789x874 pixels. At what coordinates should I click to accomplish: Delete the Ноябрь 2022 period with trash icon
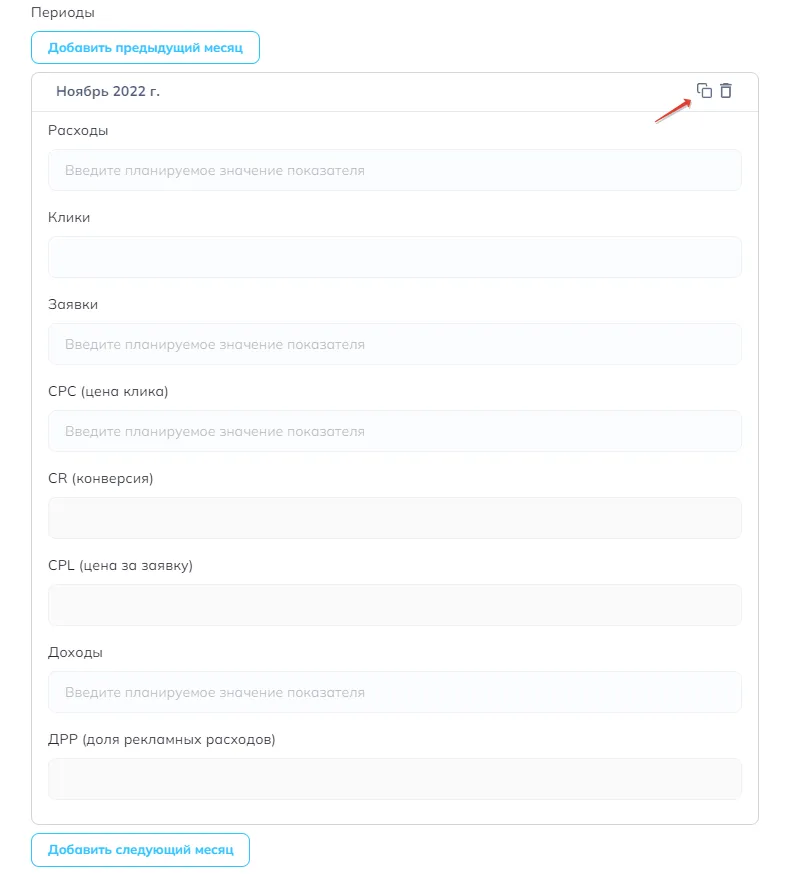tap(725, 90)
